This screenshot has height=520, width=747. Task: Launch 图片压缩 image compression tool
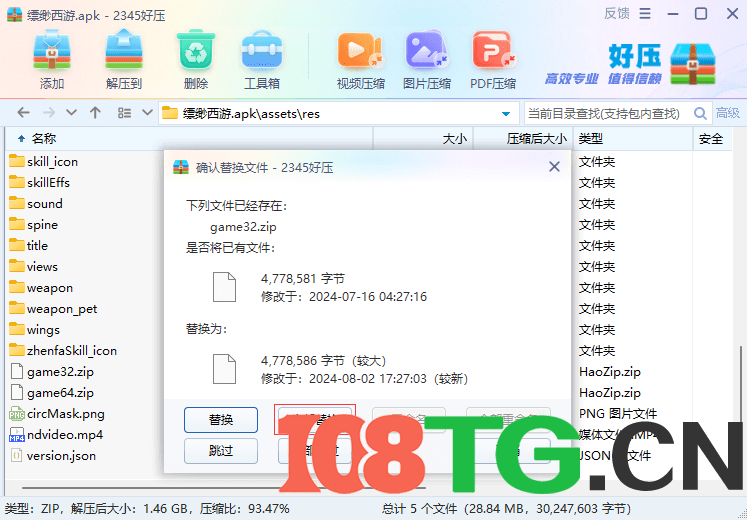coord(426,59)
